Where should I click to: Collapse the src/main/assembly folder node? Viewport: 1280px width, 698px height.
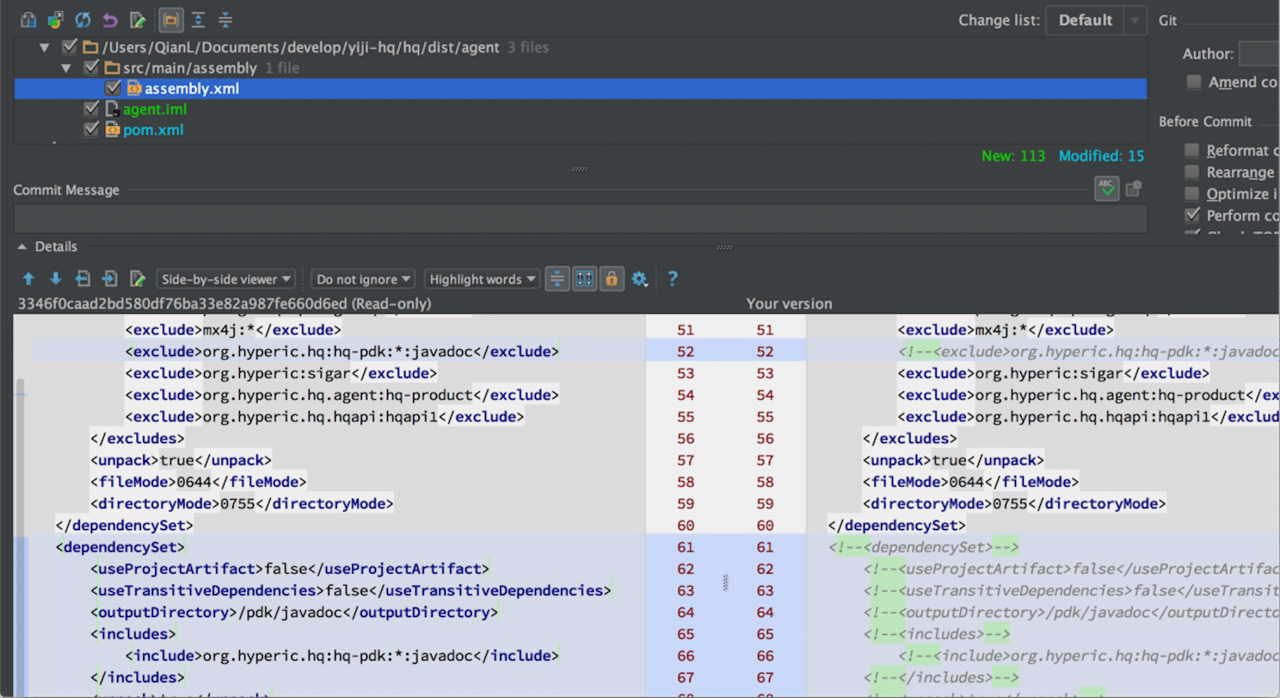(67, 68)
